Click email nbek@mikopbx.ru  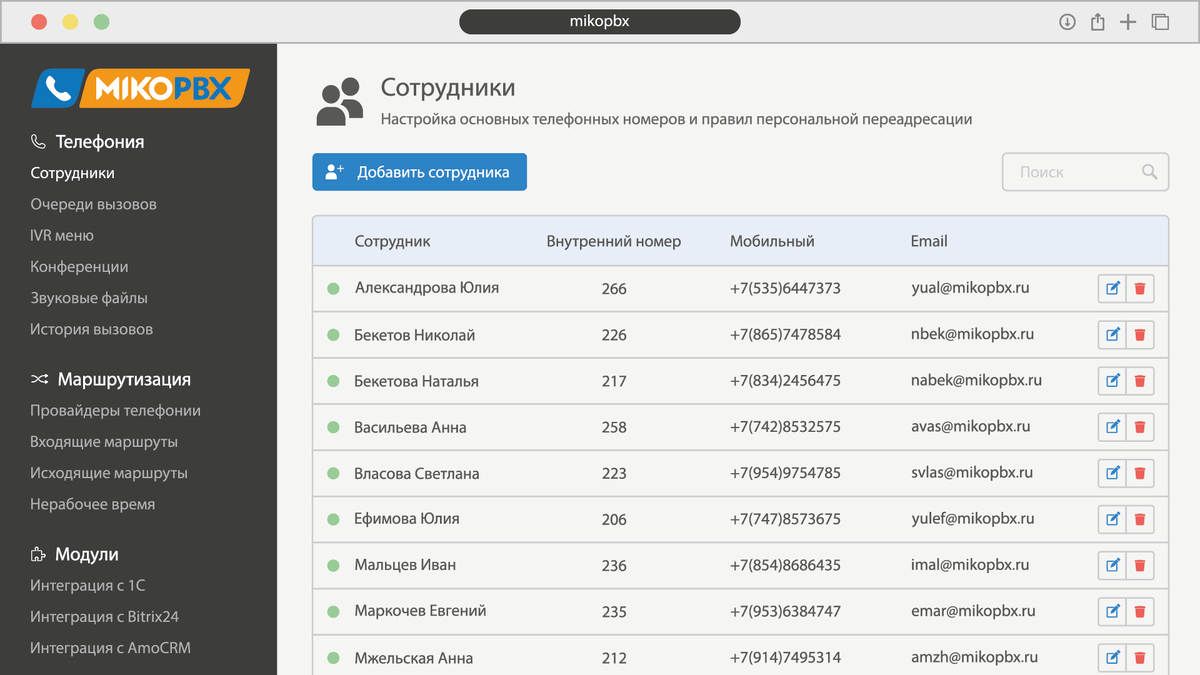[972, 335]
